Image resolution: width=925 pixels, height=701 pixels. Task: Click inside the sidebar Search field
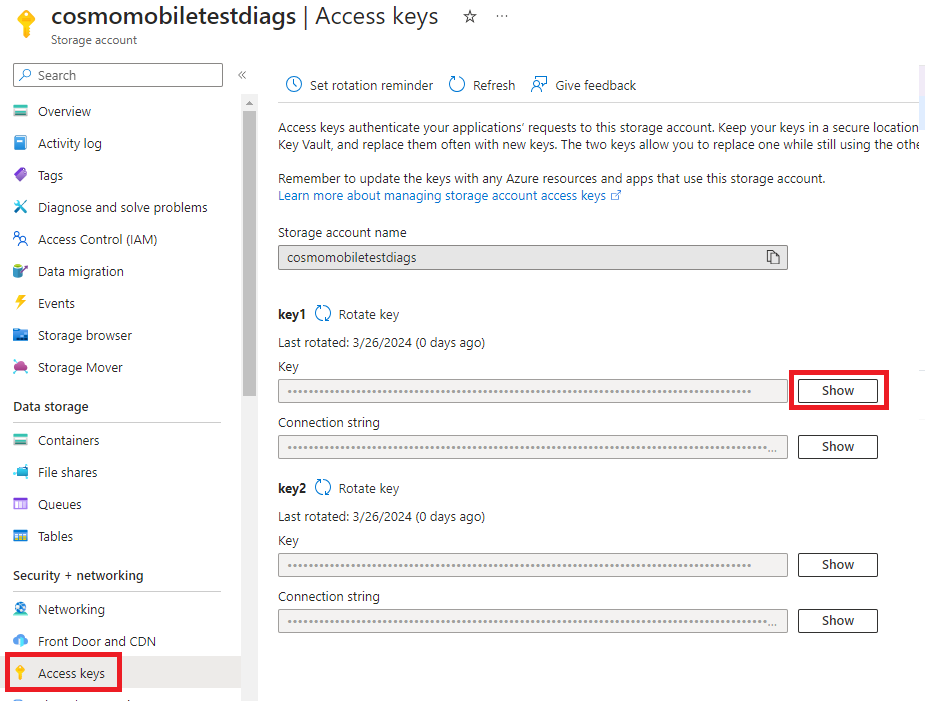pyautogui.click(x=117, y=75)
